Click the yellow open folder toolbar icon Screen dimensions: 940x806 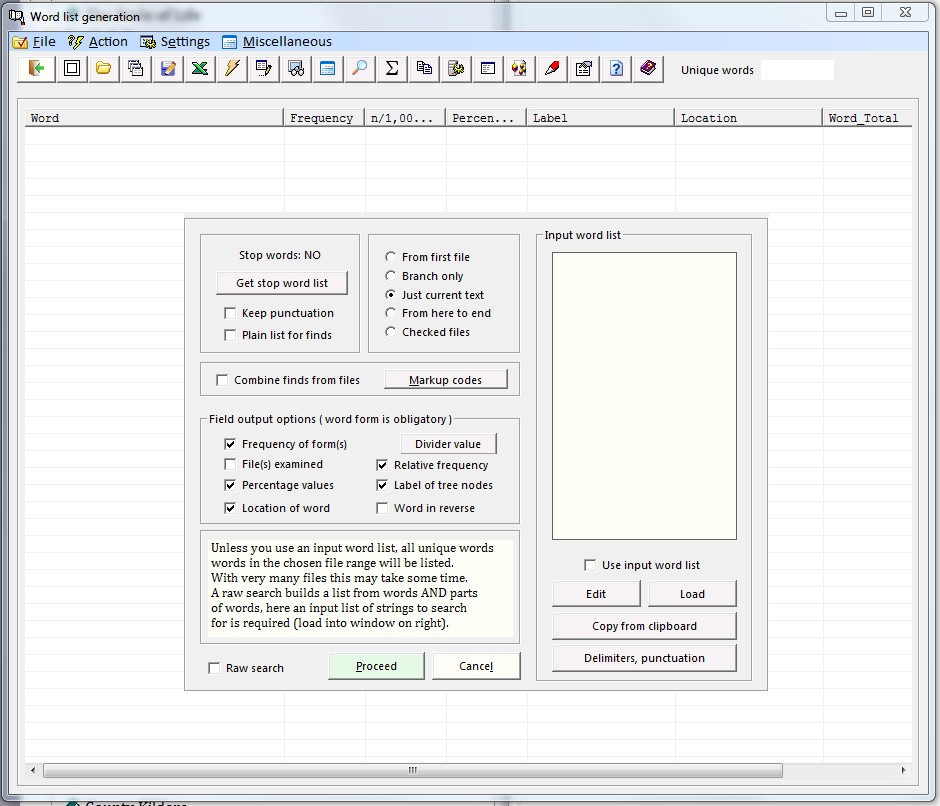103,69
